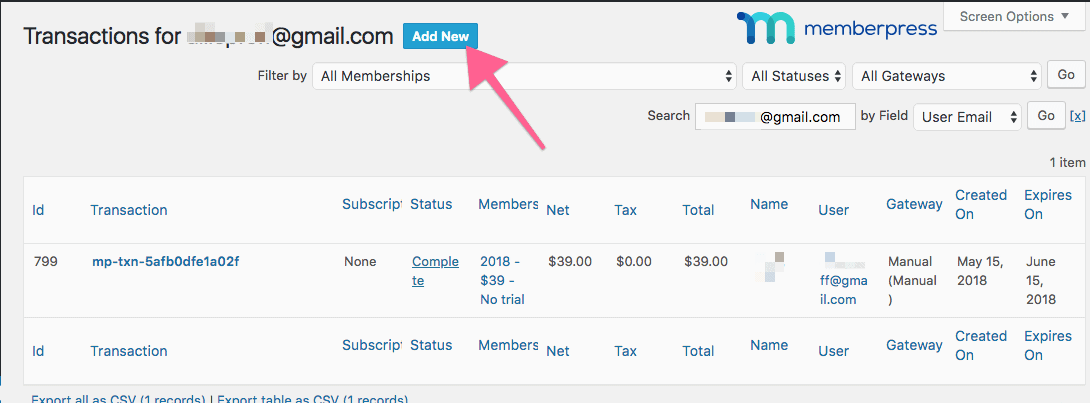Expand the Screen Options panel

[1013, 16]
